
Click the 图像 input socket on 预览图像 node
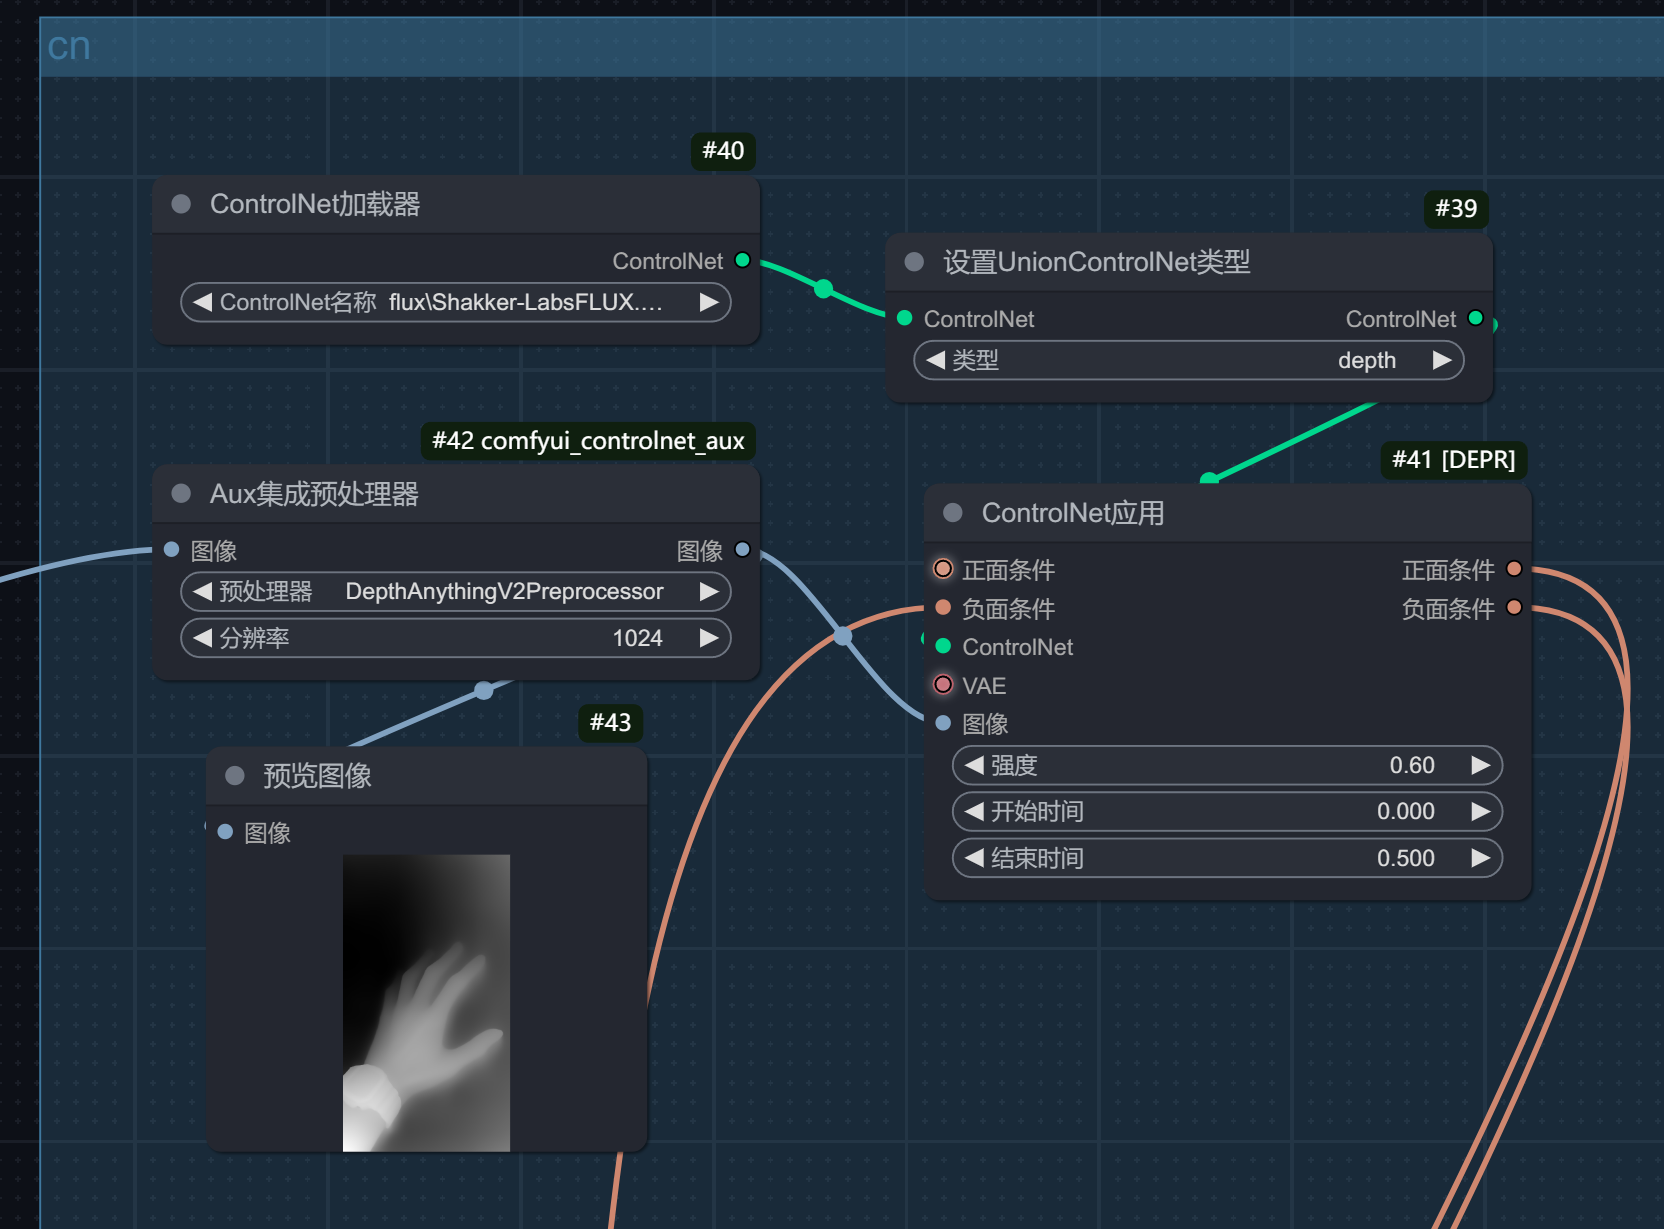[x=225, y=832]
